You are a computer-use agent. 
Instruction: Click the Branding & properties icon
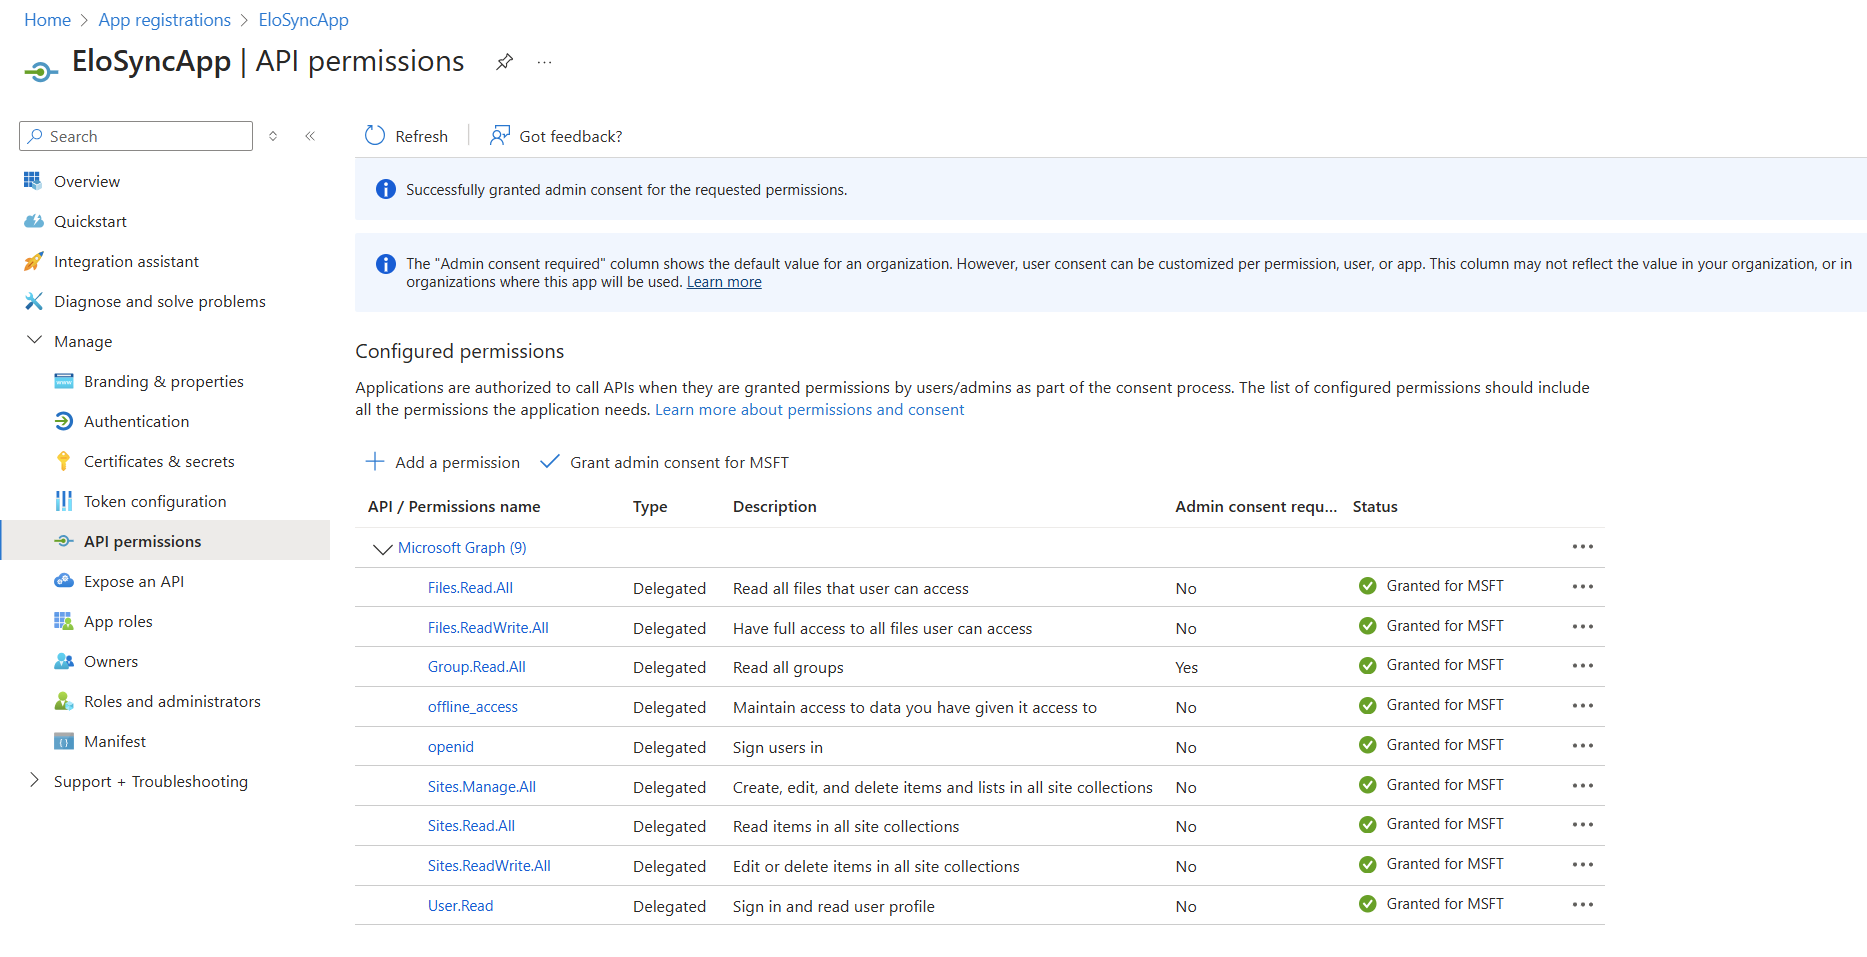63,381
